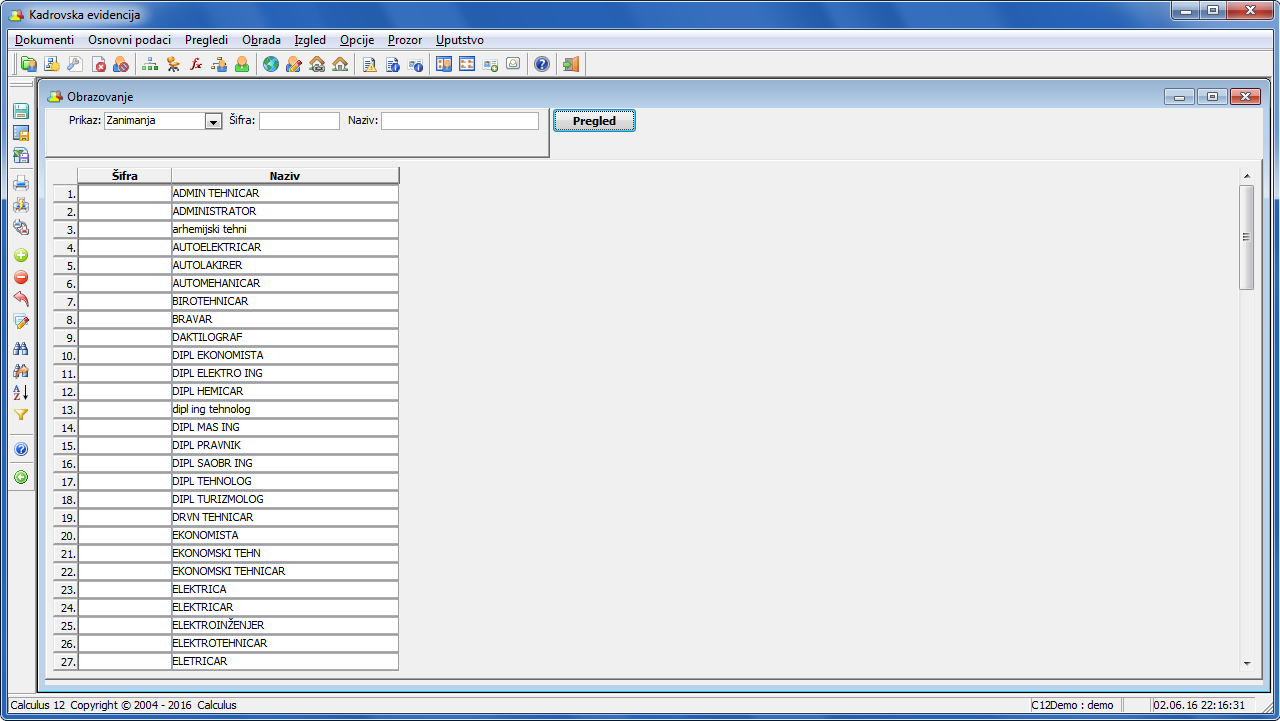Click the vertical scrollbar thumb in the table
Screen dimensions: 1280x721
pyautogui.click(x=1246, y=237)
